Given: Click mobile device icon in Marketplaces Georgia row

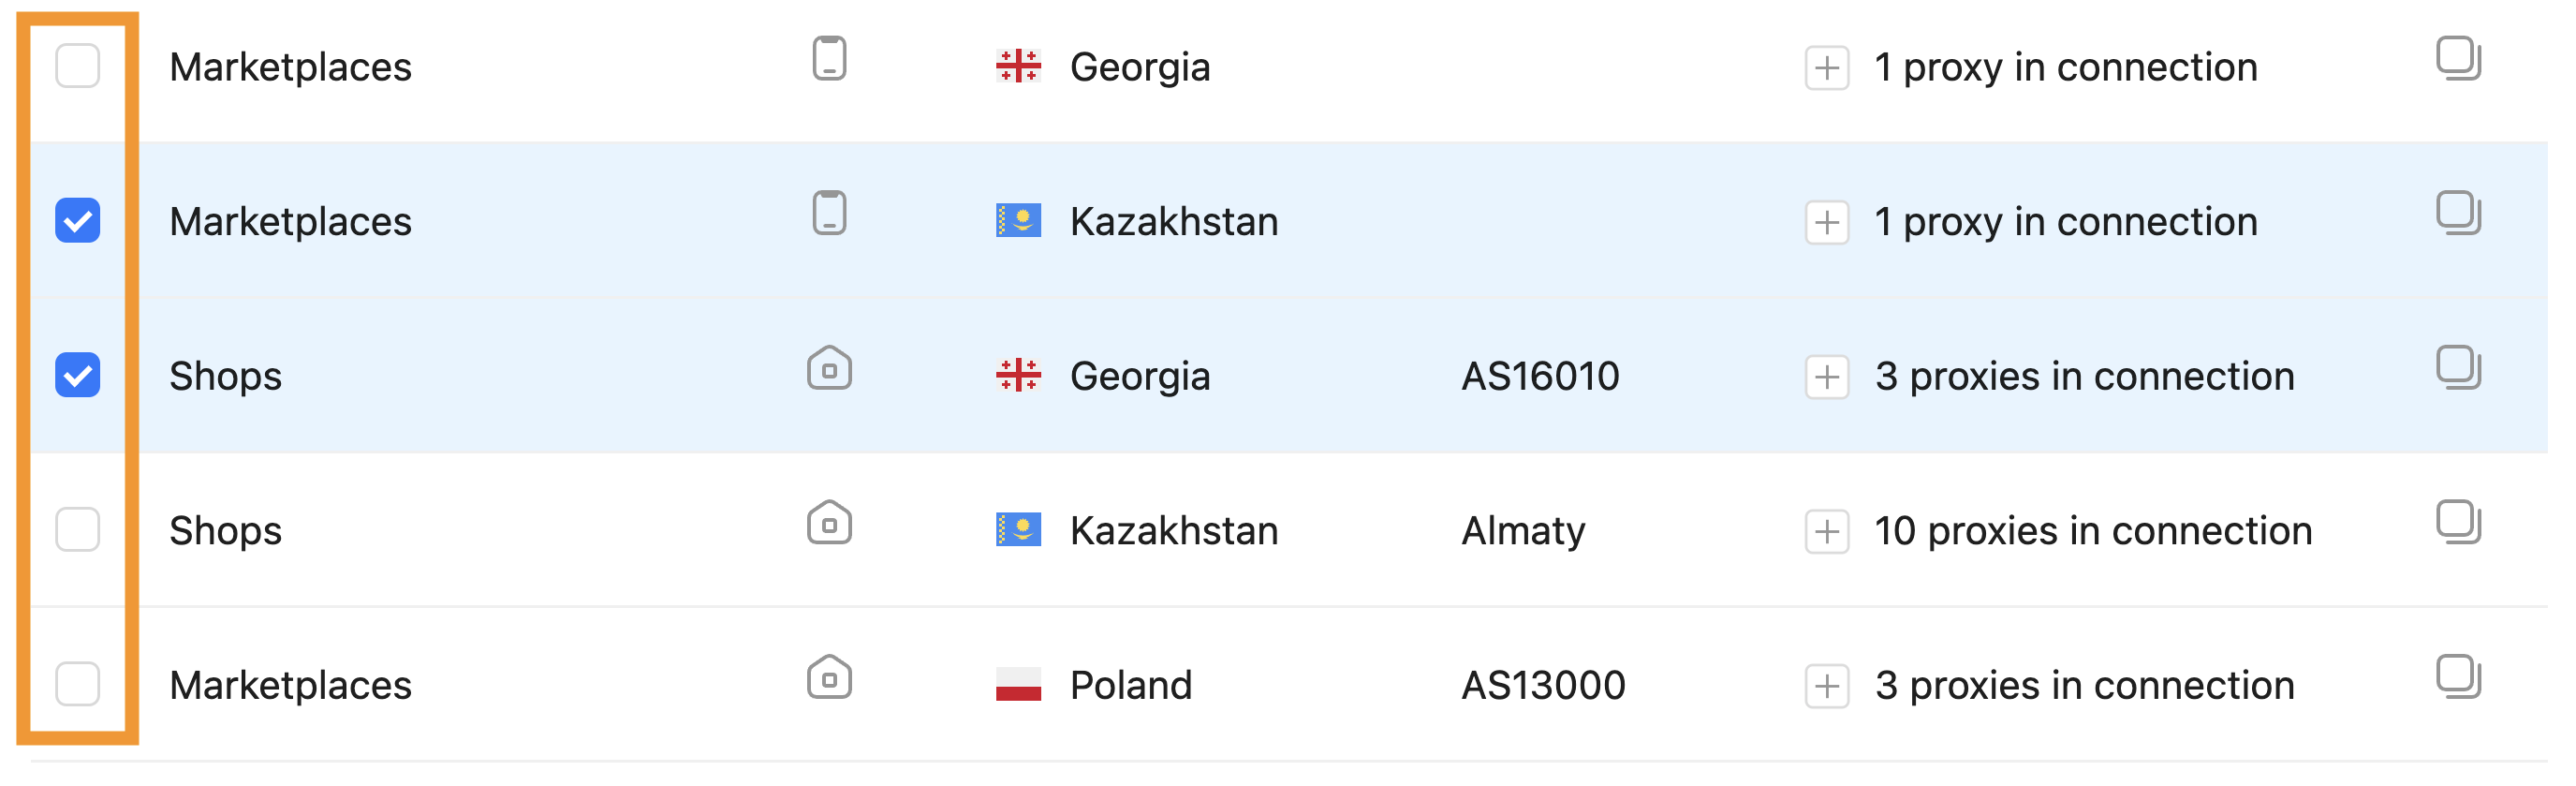Looking at the screenshot, I should (829, 58).
